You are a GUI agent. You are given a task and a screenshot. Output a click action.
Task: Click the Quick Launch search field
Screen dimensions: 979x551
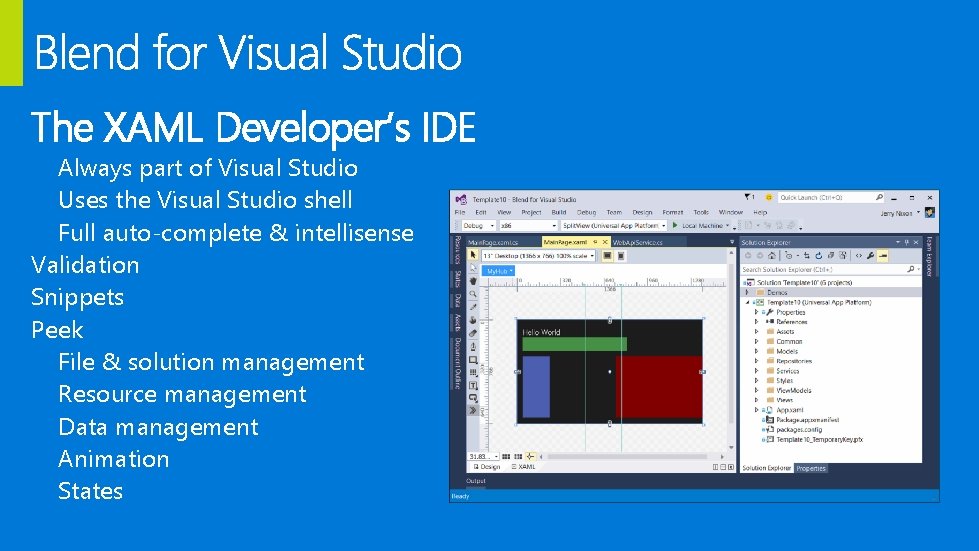pyautogui.click(x=830, y=197)
